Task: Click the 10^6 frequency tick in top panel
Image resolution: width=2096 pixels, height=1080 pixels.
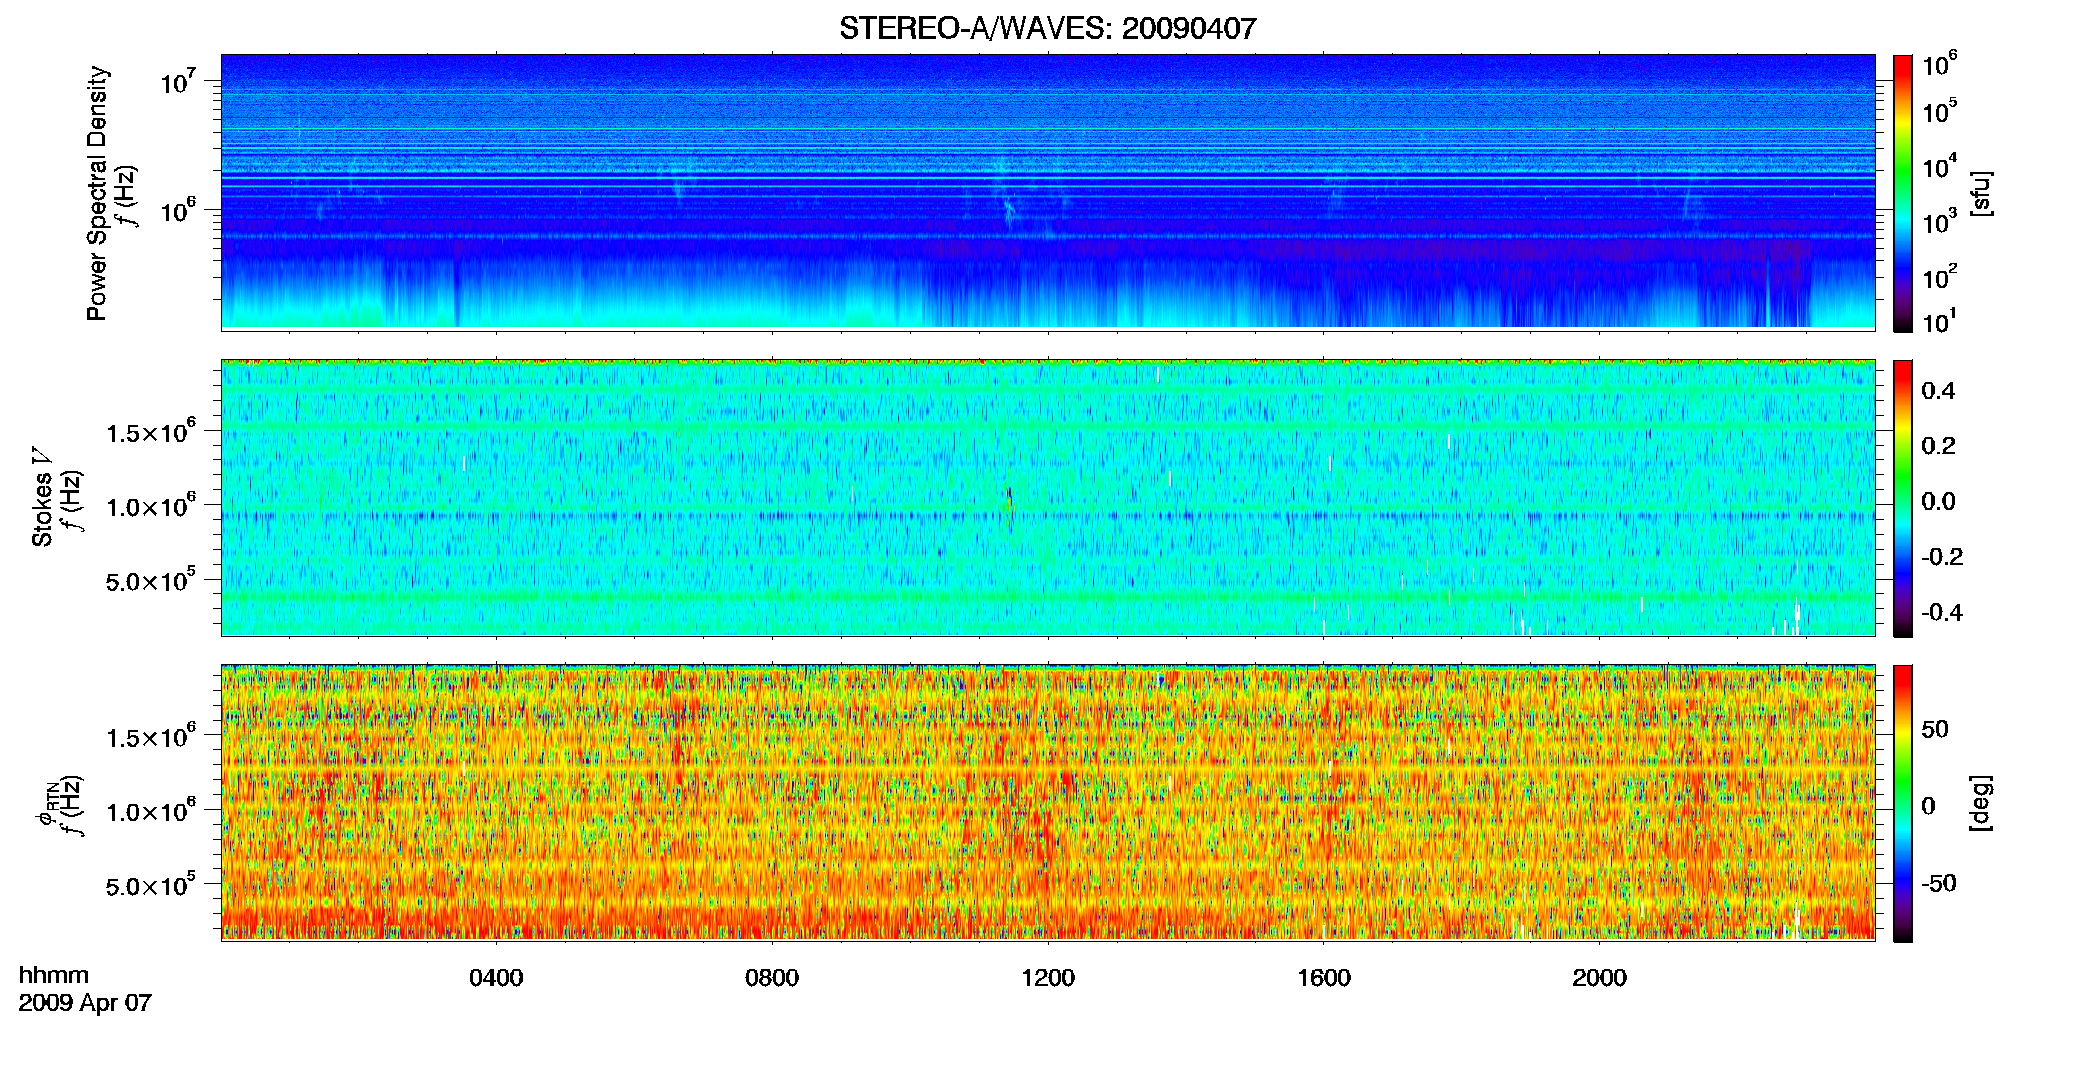Action: (177, 209)
